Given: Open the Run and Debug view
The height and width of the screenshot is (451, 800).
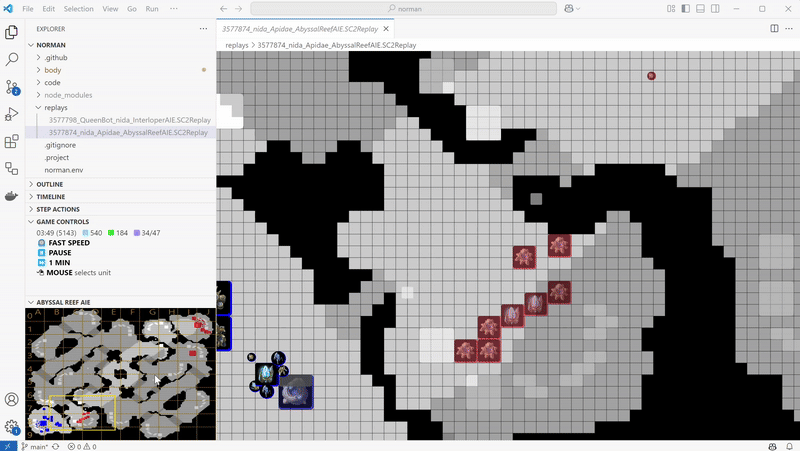Looking at the screenshot, I should 11,114.
